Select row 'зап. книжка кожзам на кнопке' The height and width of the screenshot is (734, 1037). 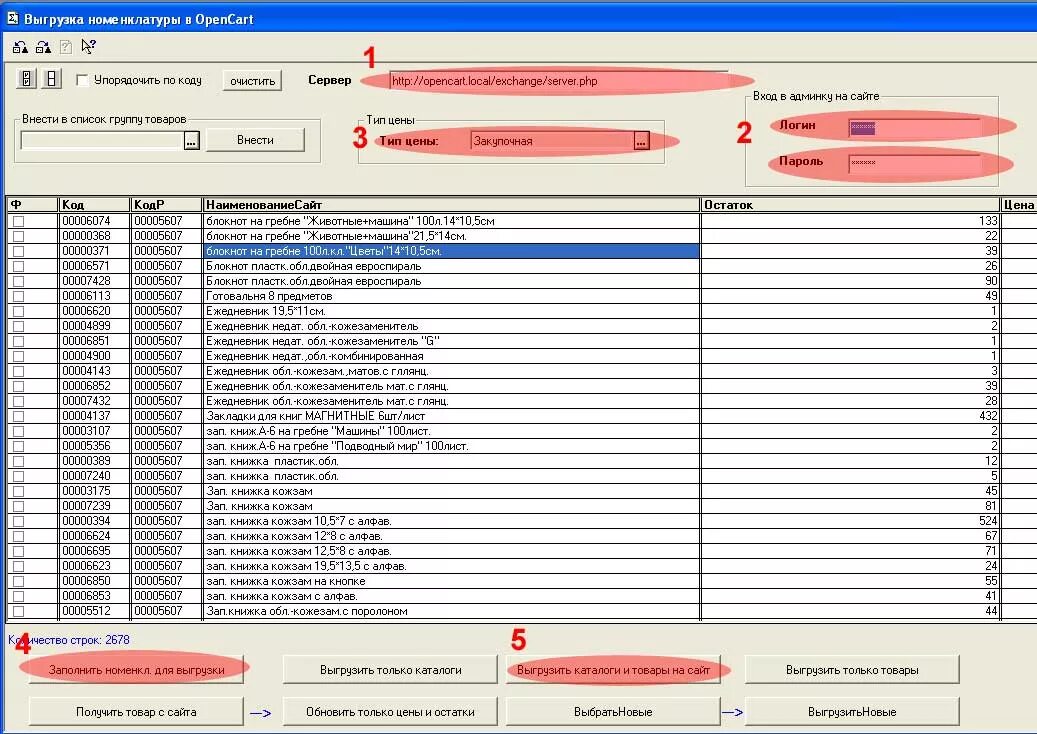(x=452, y=581)
